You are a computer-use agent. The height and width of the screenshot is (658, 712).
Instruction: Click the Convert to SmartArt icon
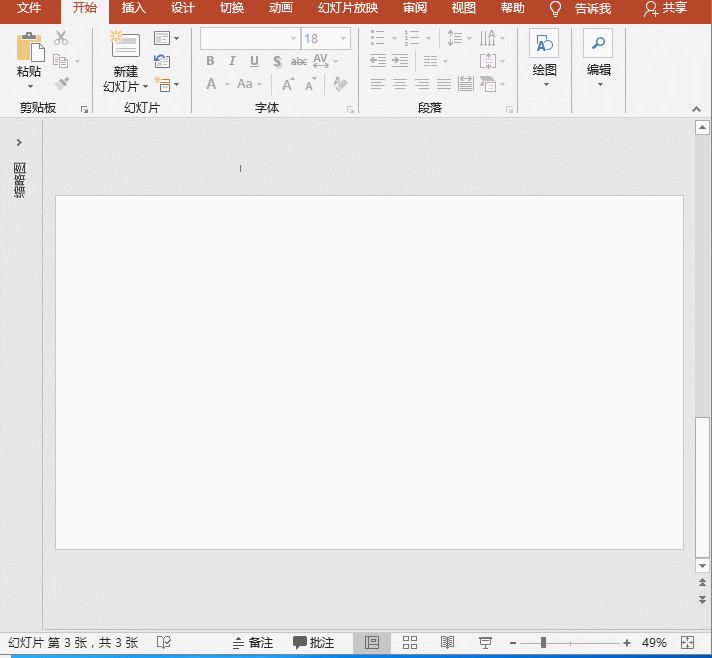[488, 84]
